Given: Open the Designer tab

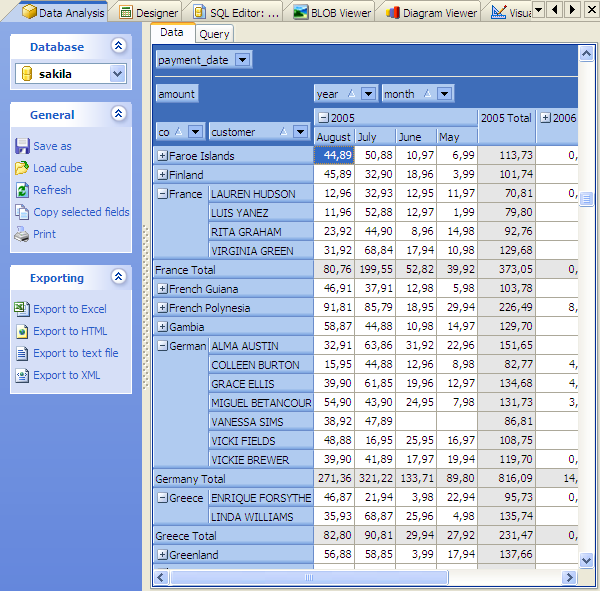Looking at the screenshot, I should (148, 13).
